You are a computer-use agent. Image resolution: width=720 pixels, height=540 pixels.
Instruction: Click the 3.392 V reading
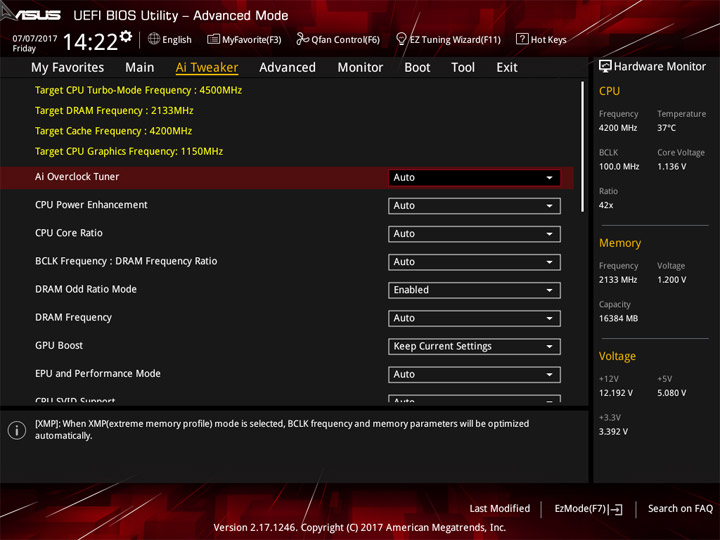pos(613,432)
